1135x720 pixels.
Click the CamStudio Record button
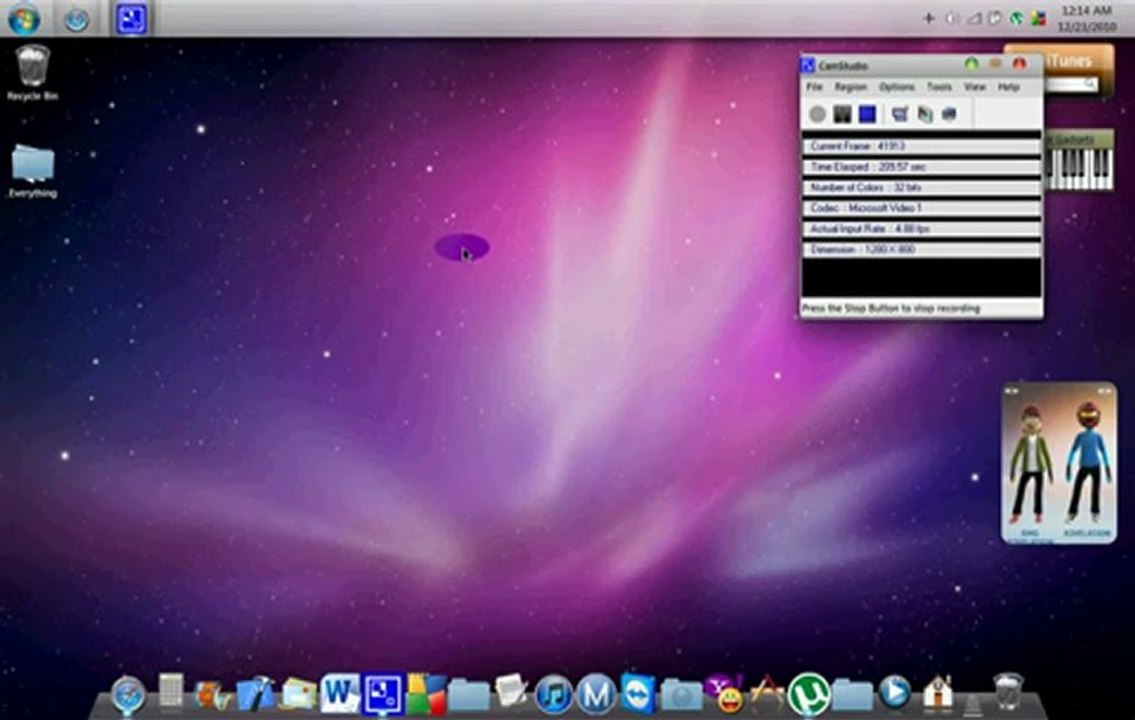tap(817, 114)
